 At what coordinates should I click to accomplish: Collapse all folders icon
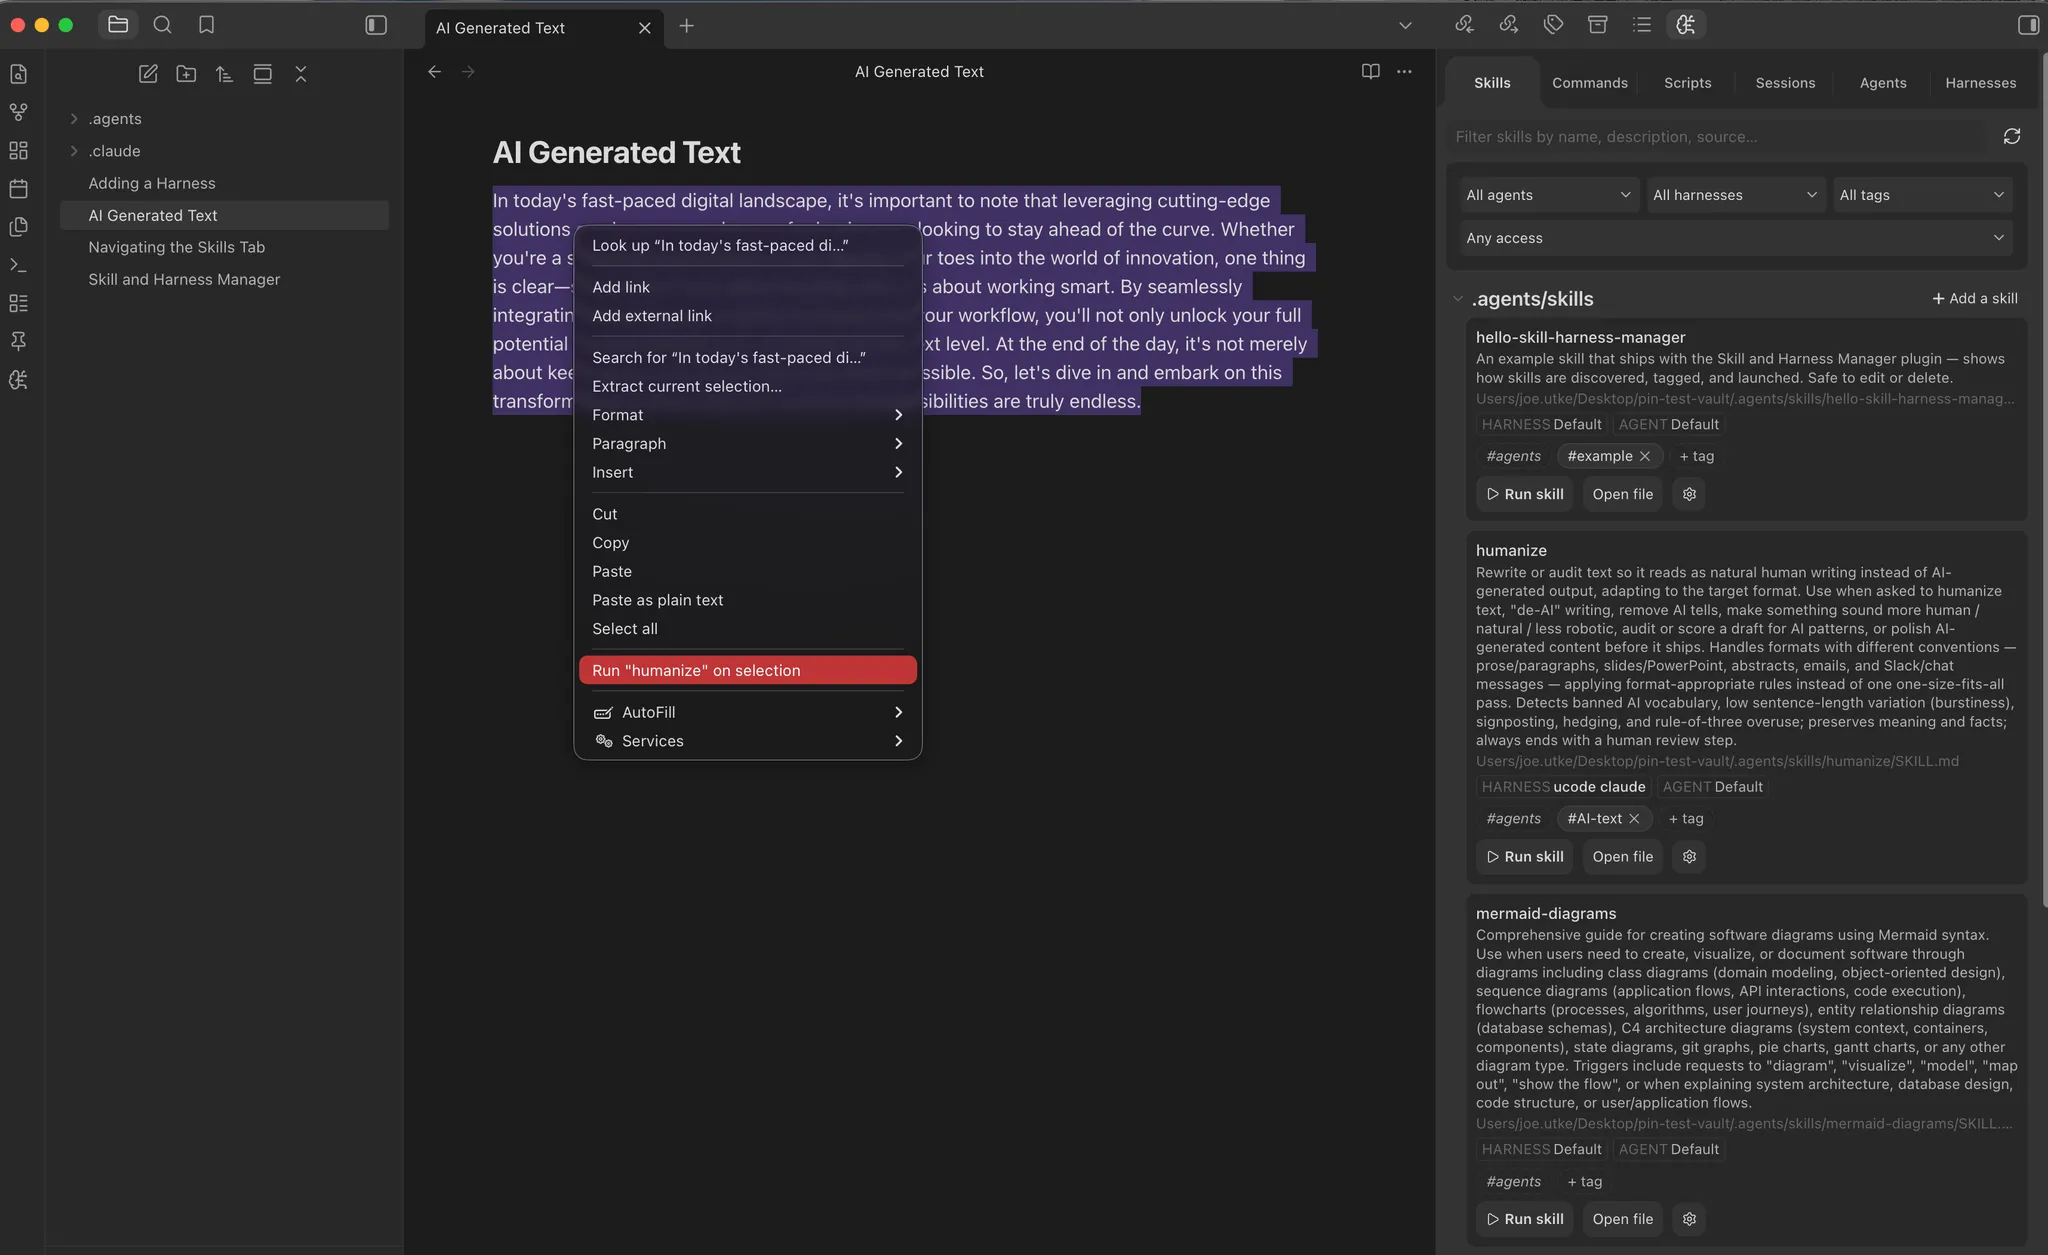click(x=300, y=74)
